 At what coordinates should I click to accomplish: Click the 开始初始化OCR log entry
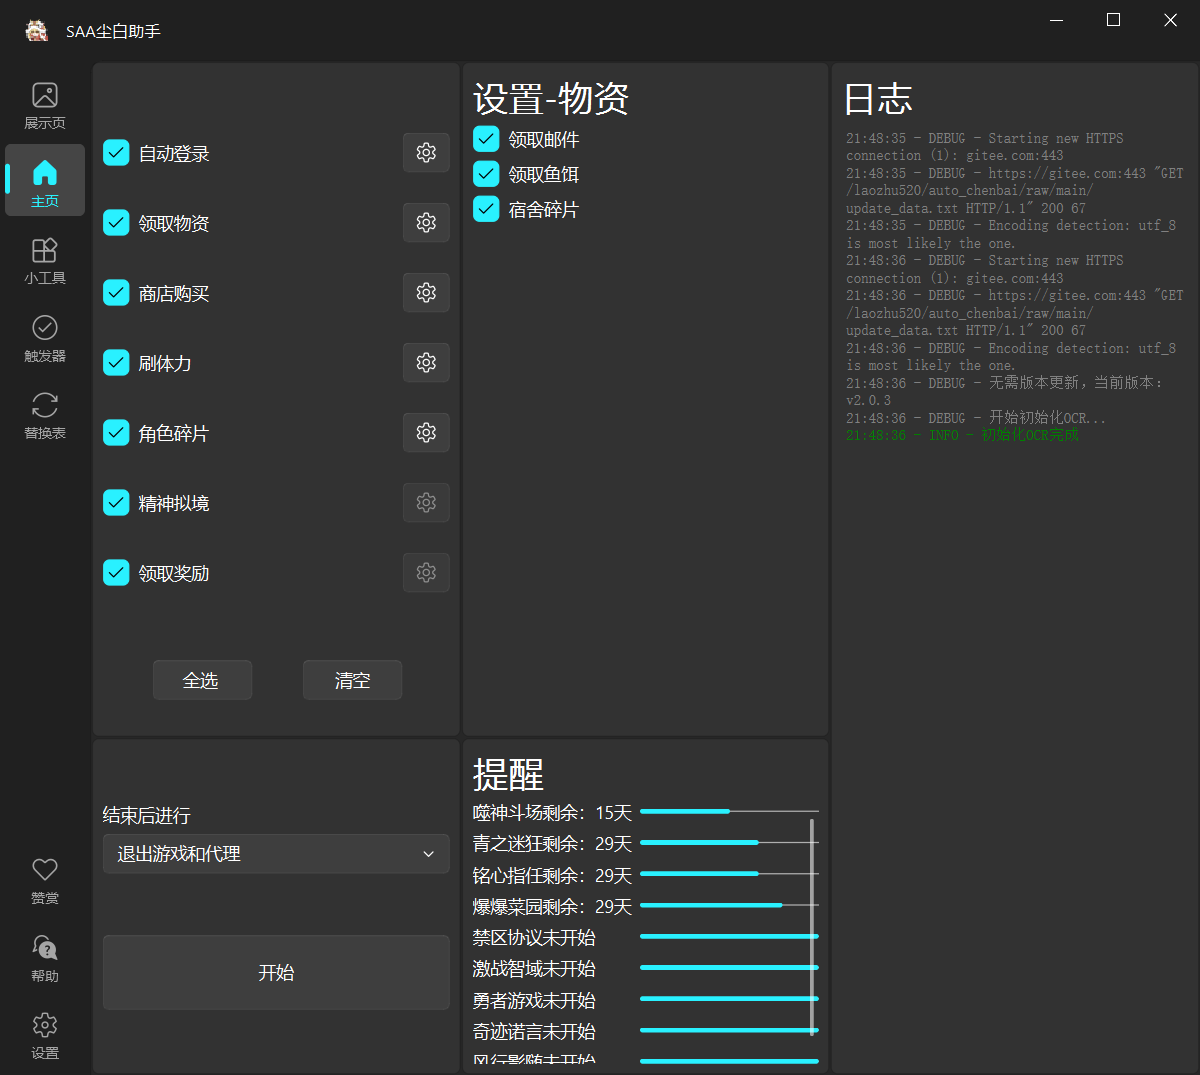tap(976, 418)
